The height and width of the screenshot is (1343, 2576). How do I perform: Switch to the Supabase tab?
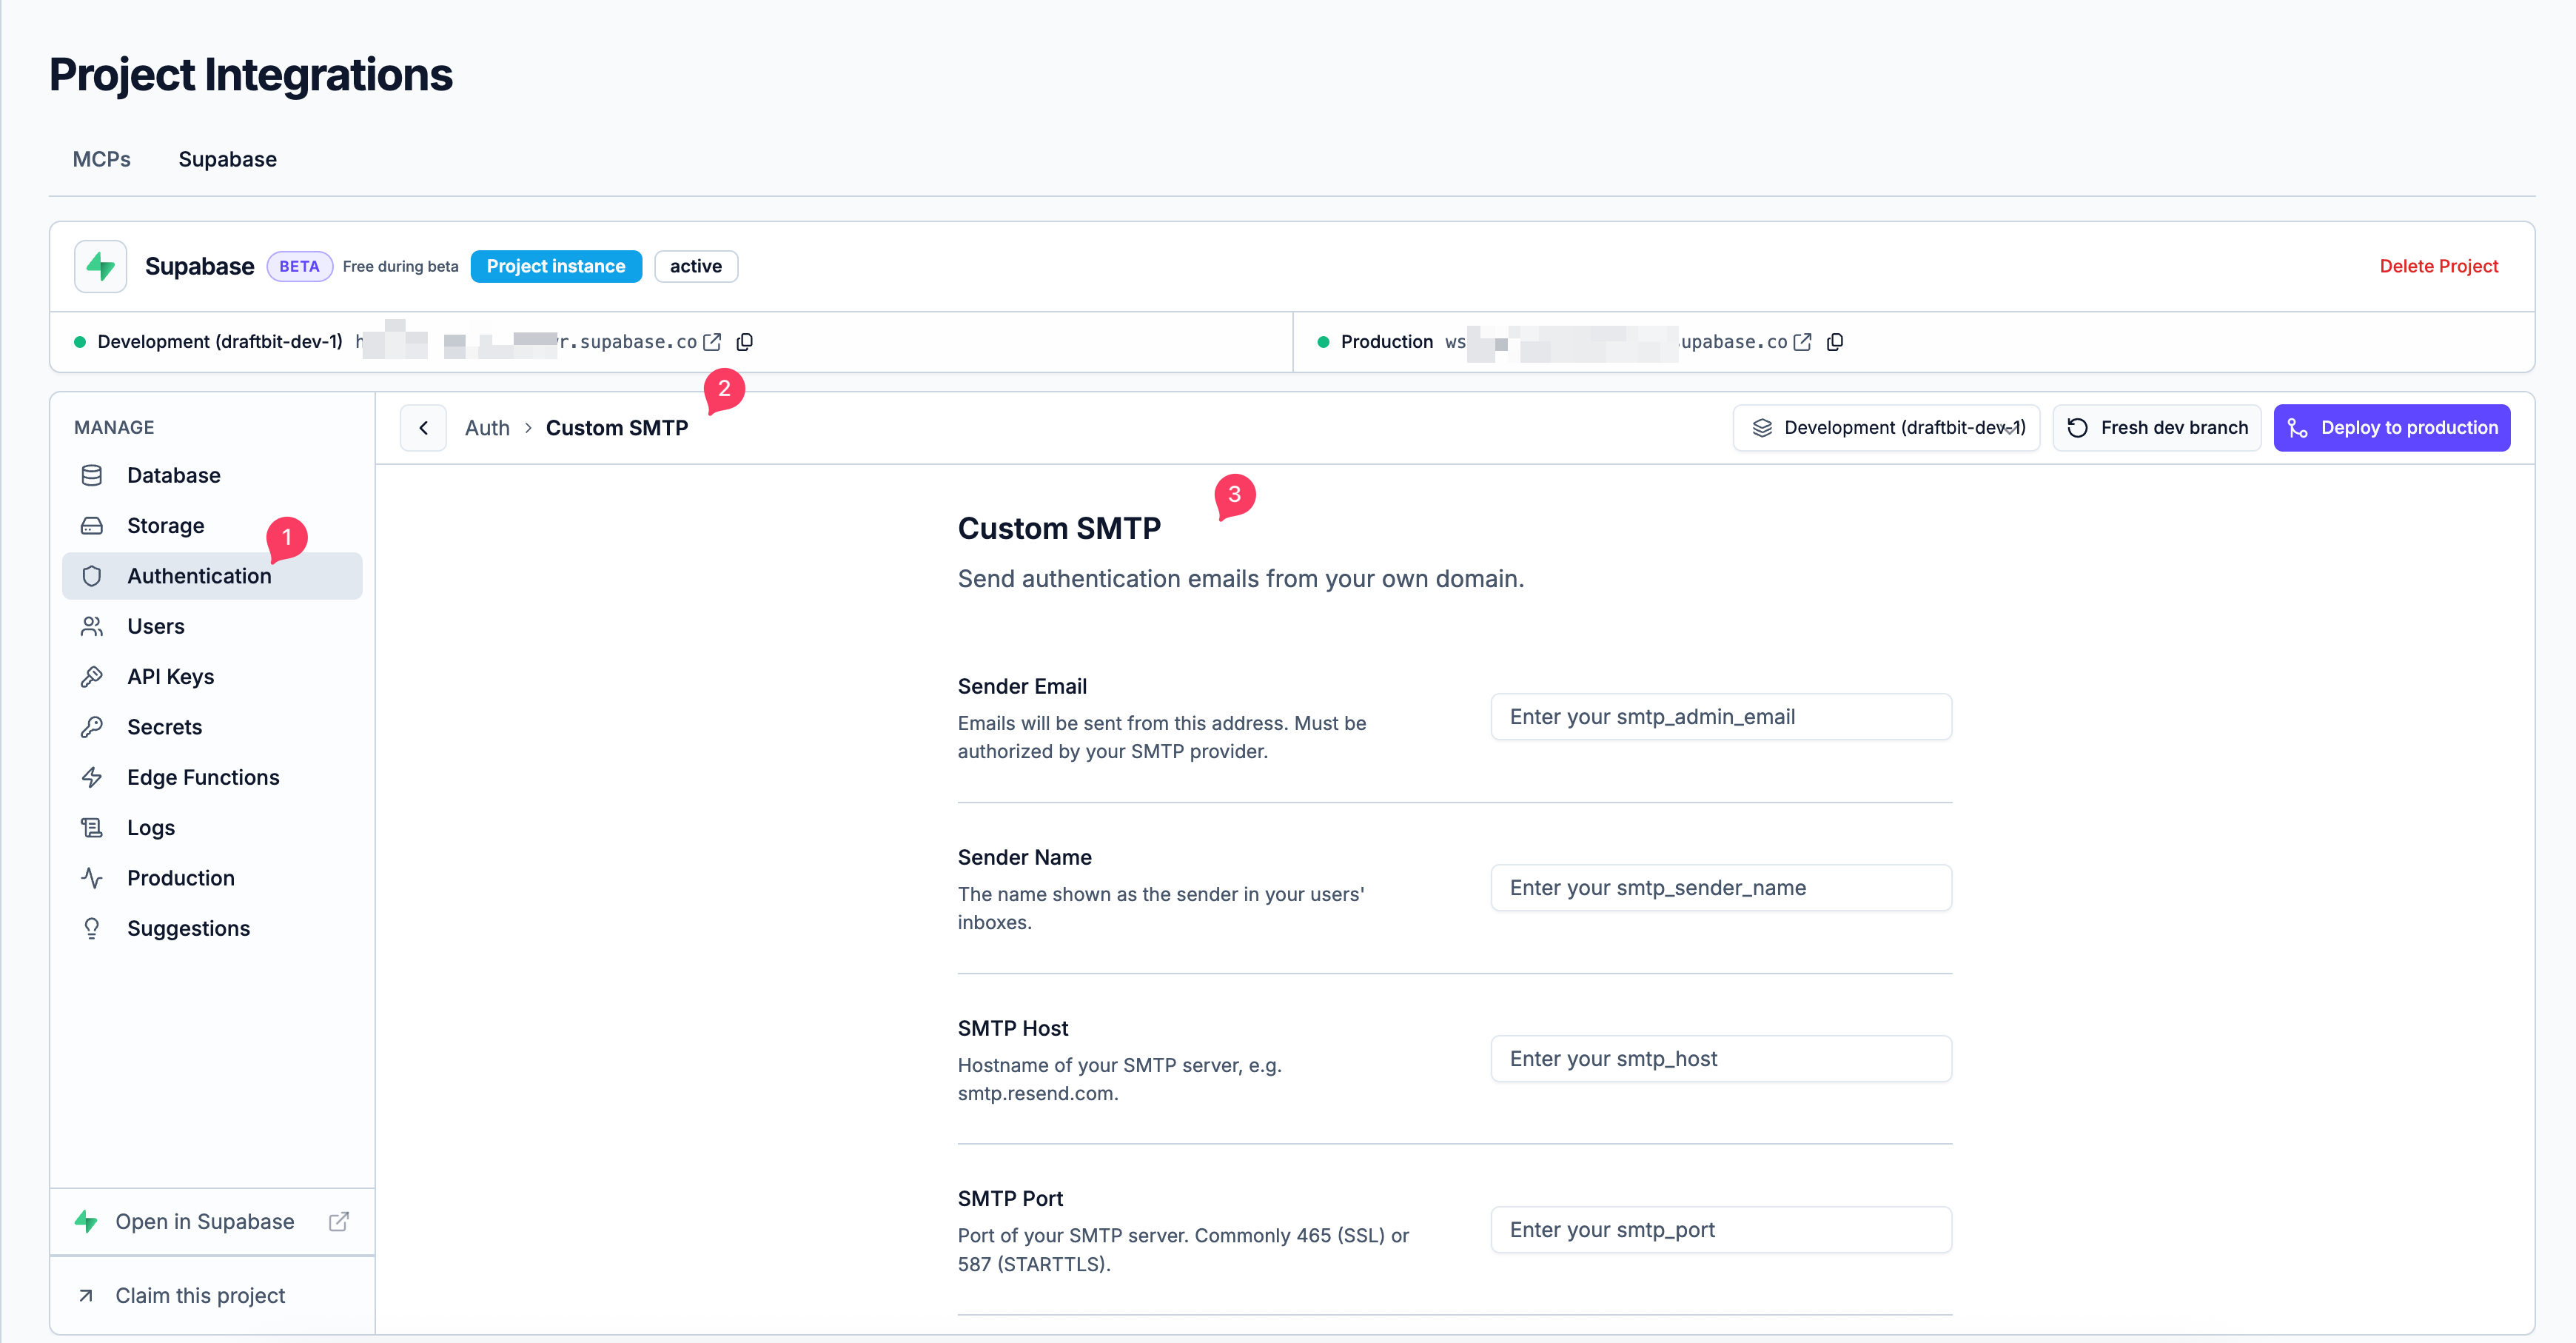click(228, 159)
